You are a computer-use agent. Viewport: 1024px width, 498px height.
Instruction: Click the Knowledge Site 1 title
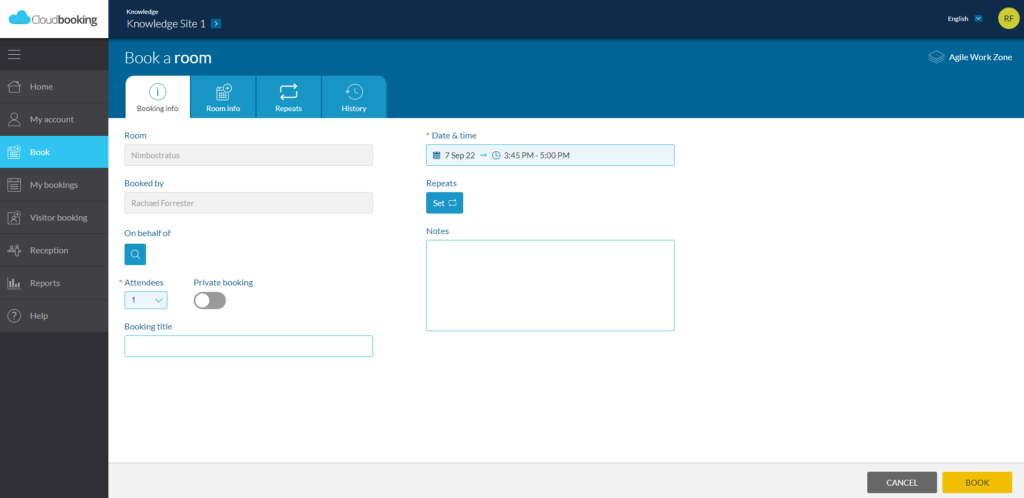click(x=166, y=24)
